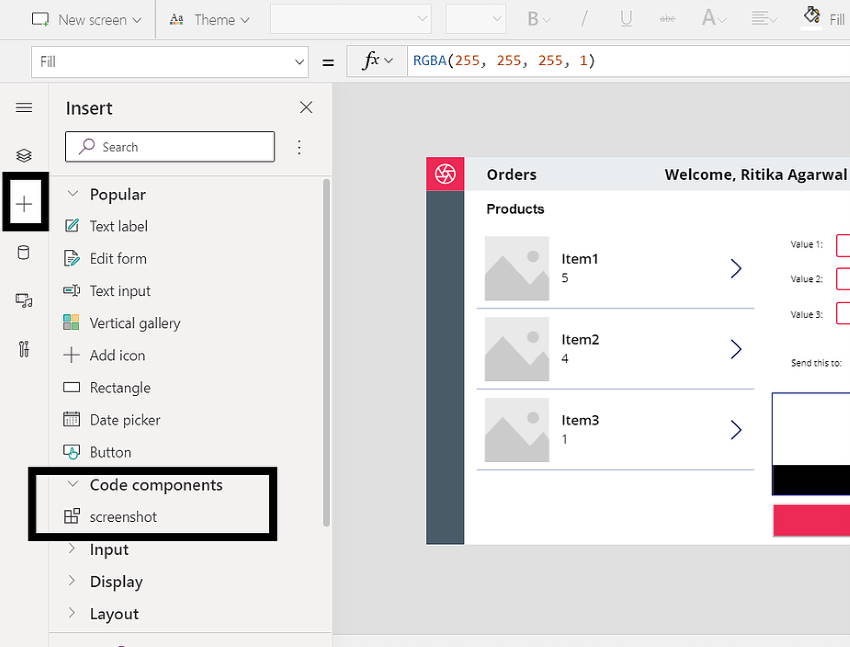Open the font color picker

[x=713, y=19]
